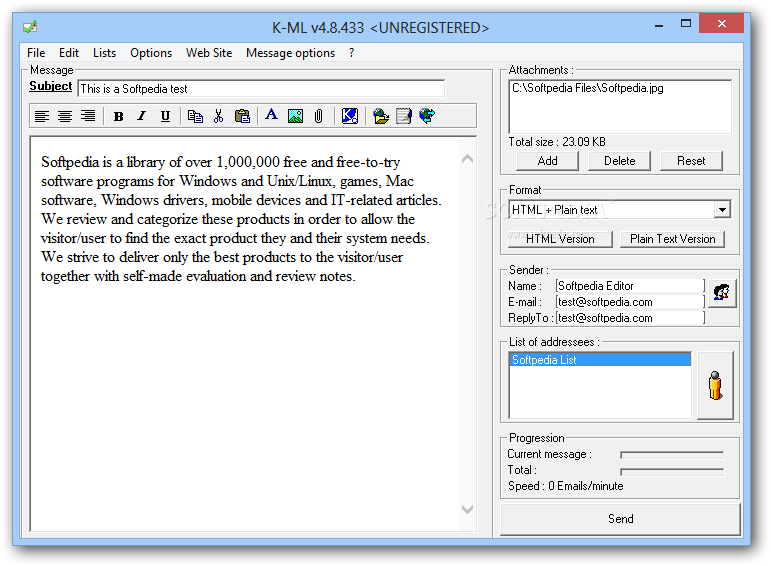Click the notepad with pen icon
771x566 pixels.
pos(404,116)
